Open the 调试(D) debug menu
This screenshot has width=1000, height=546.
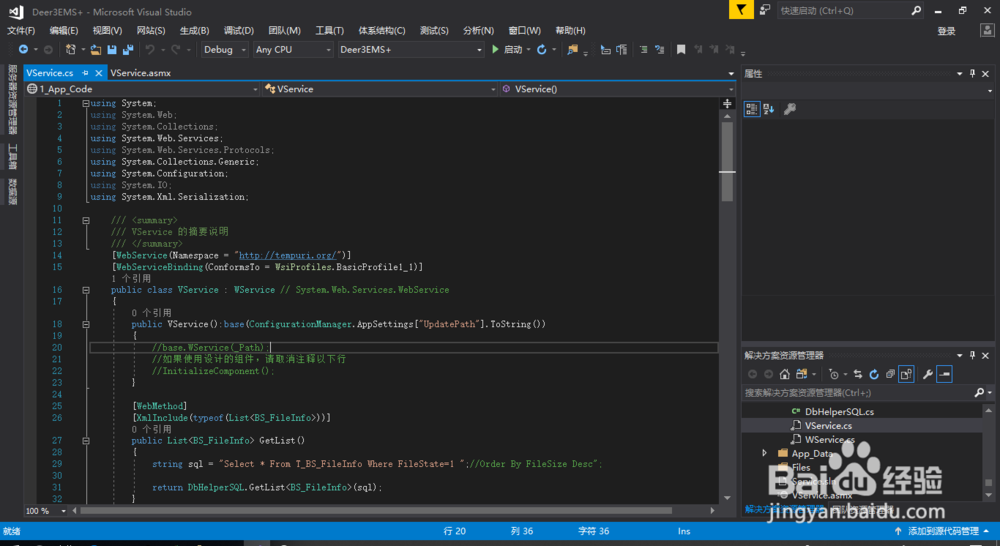(239, 31)
